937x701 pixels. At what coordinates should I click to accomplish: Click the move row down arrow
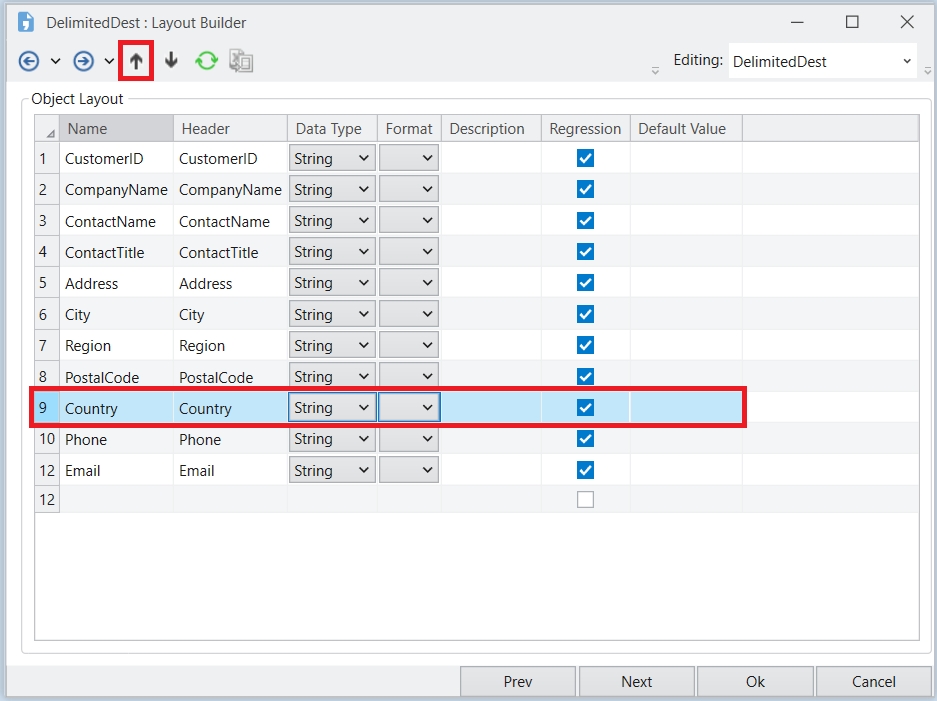(x=171, y=61)
